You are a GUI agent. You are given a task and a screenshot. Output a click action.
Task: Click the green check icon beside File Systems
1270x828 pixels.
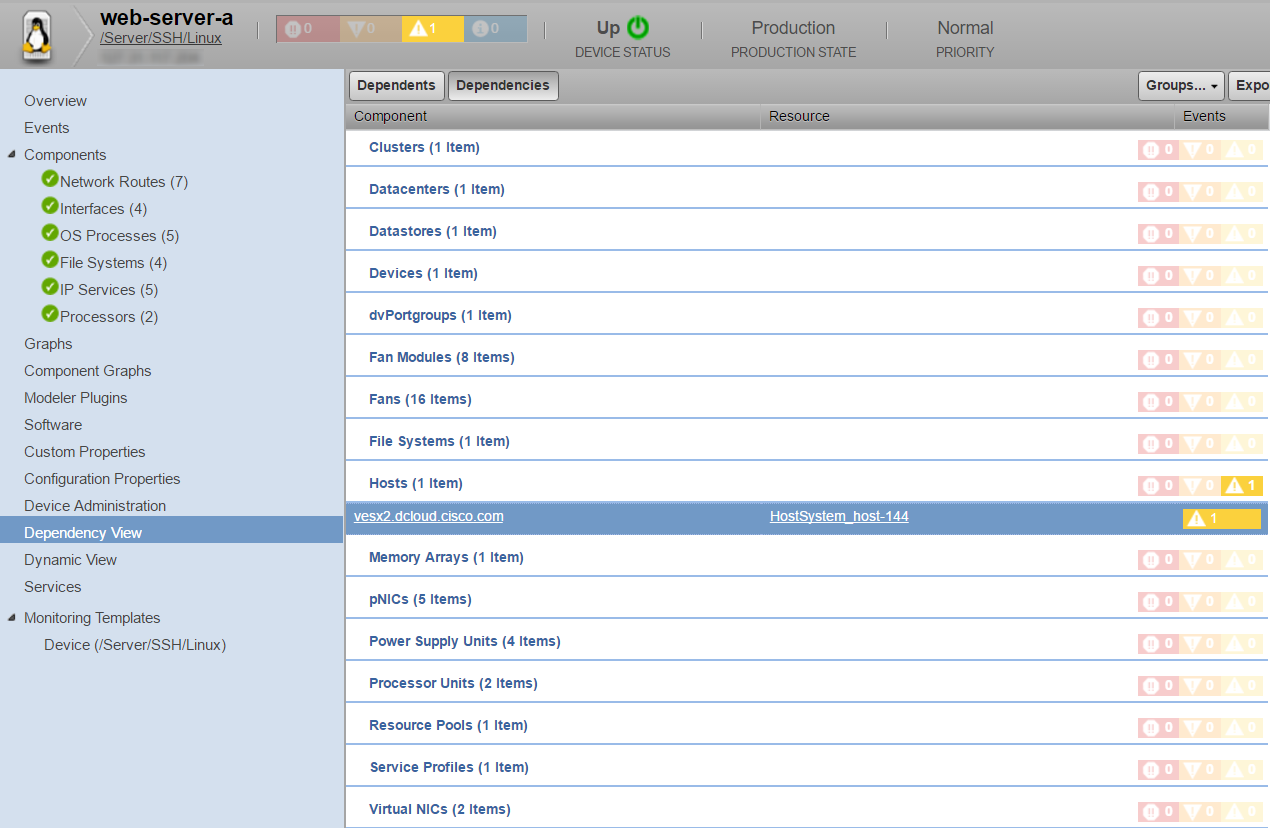point(50,260)
